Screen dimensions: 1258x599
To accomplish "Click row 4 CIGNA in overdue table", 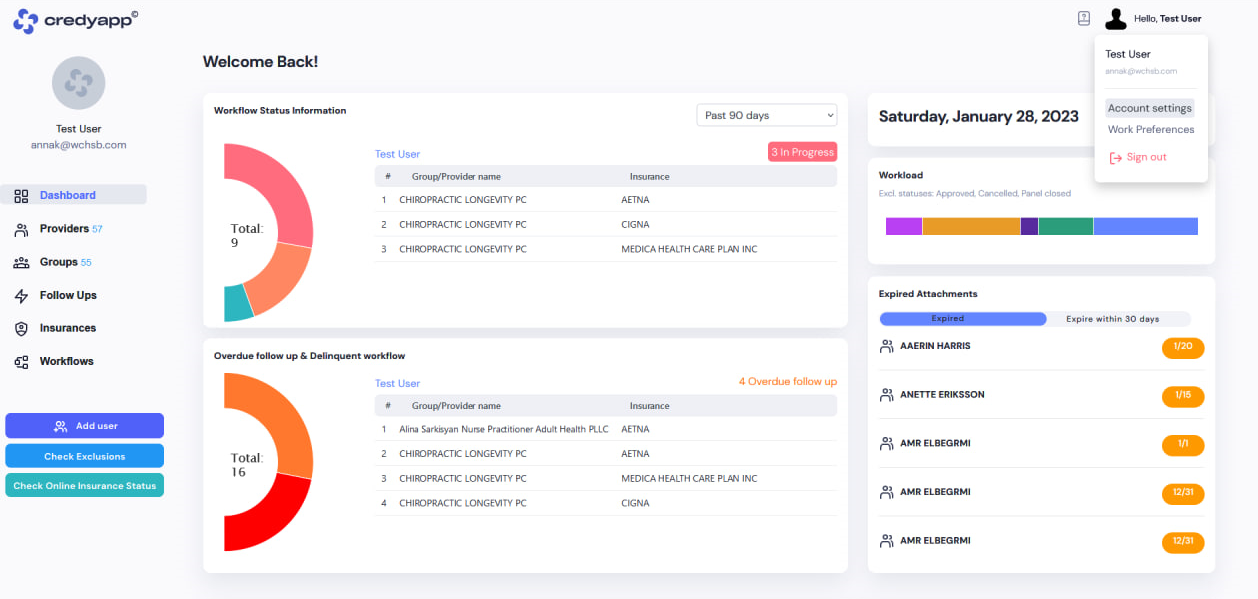I will pyautogui.click(x=606, y=503).
